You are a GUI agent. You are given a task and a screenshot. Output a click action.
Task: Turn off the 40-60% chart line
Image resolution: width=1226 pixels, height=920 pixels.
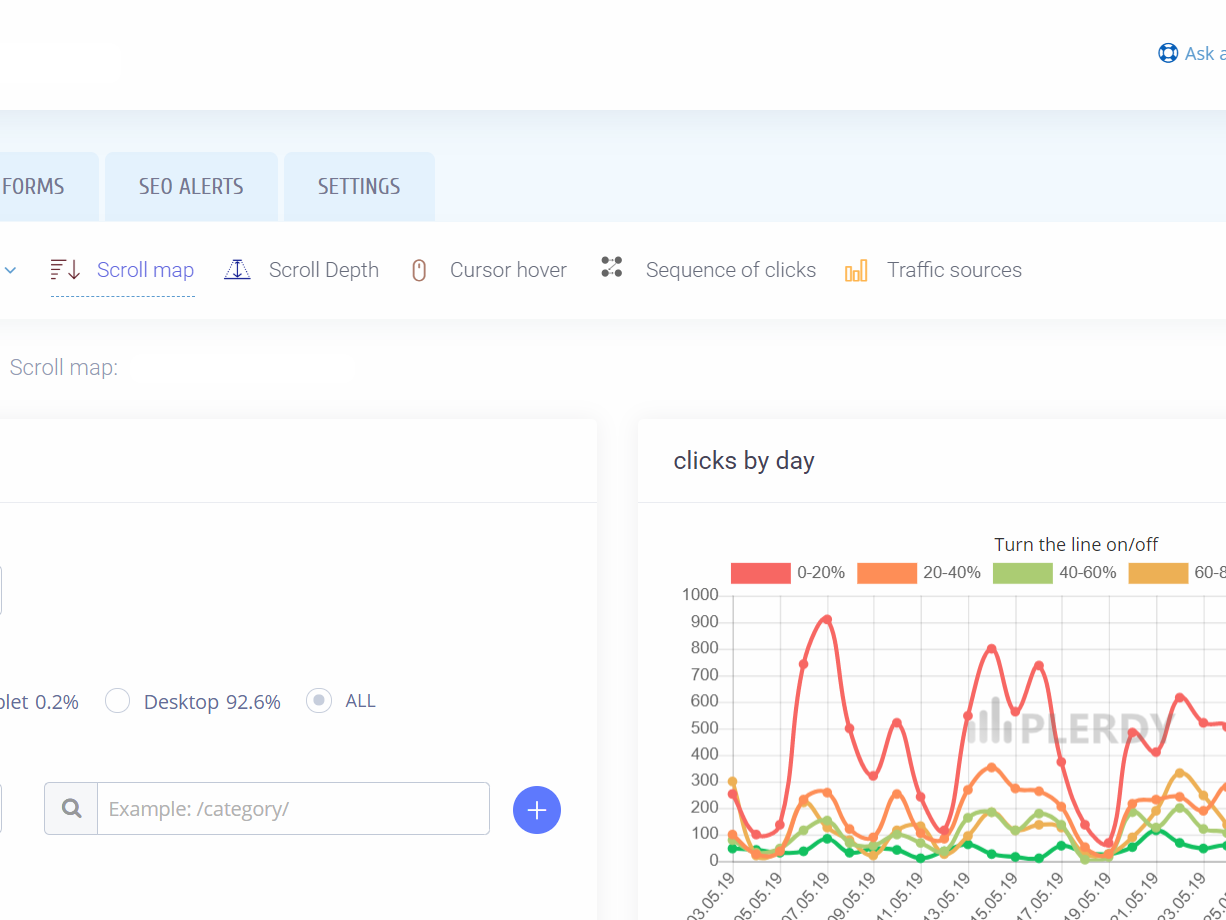[x=1022, y=572]
